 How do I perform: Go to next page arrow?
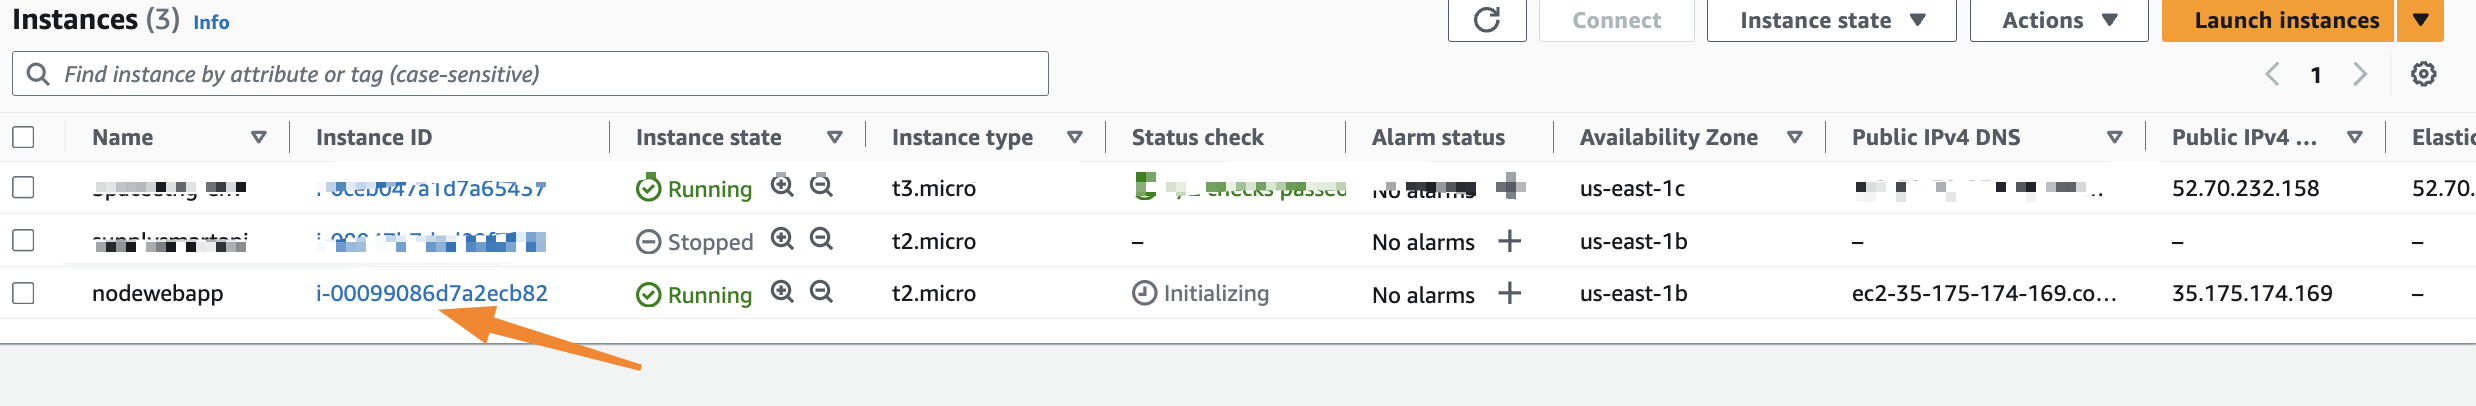pos(2360,74)
